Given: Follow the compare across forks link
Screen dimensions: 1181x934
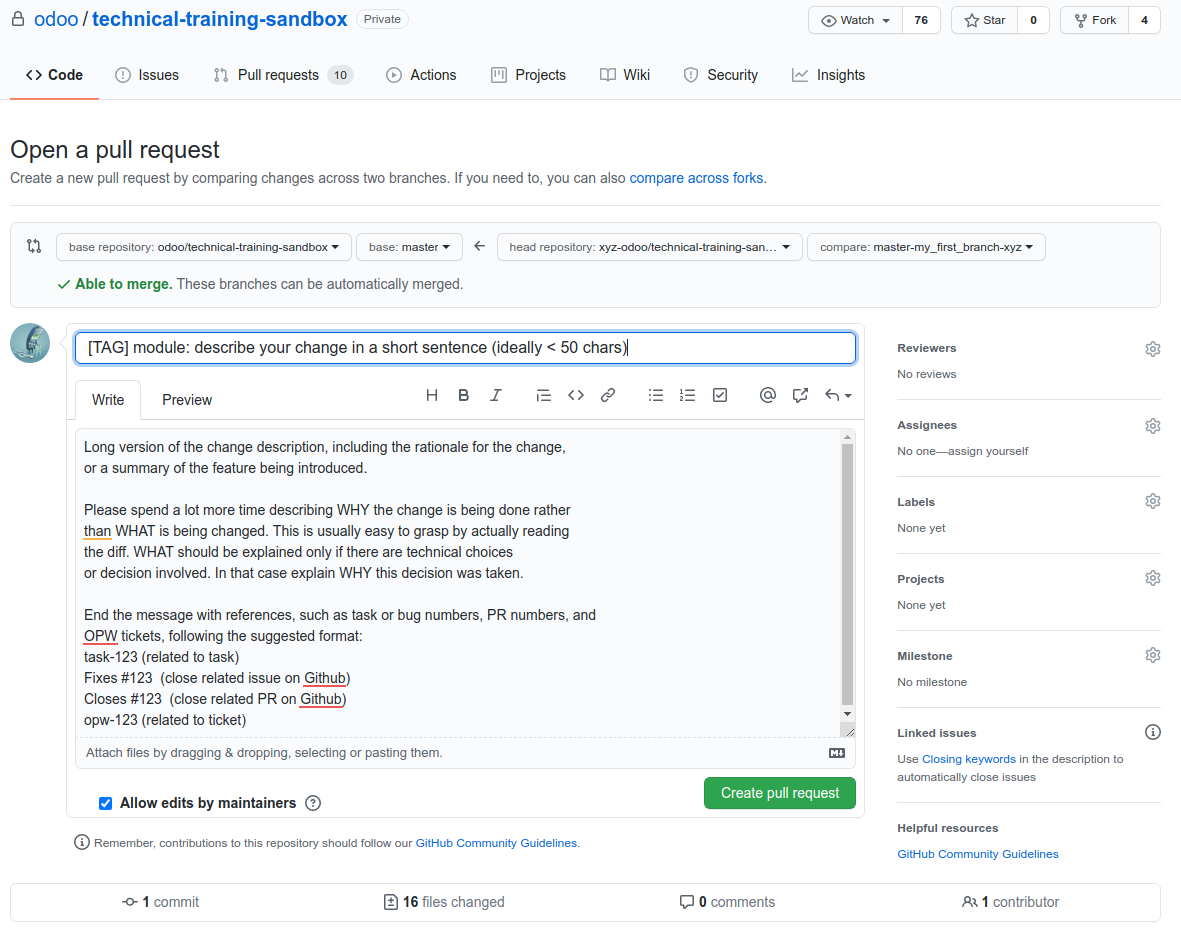Looking at the screenshot, I should [696, 179].
